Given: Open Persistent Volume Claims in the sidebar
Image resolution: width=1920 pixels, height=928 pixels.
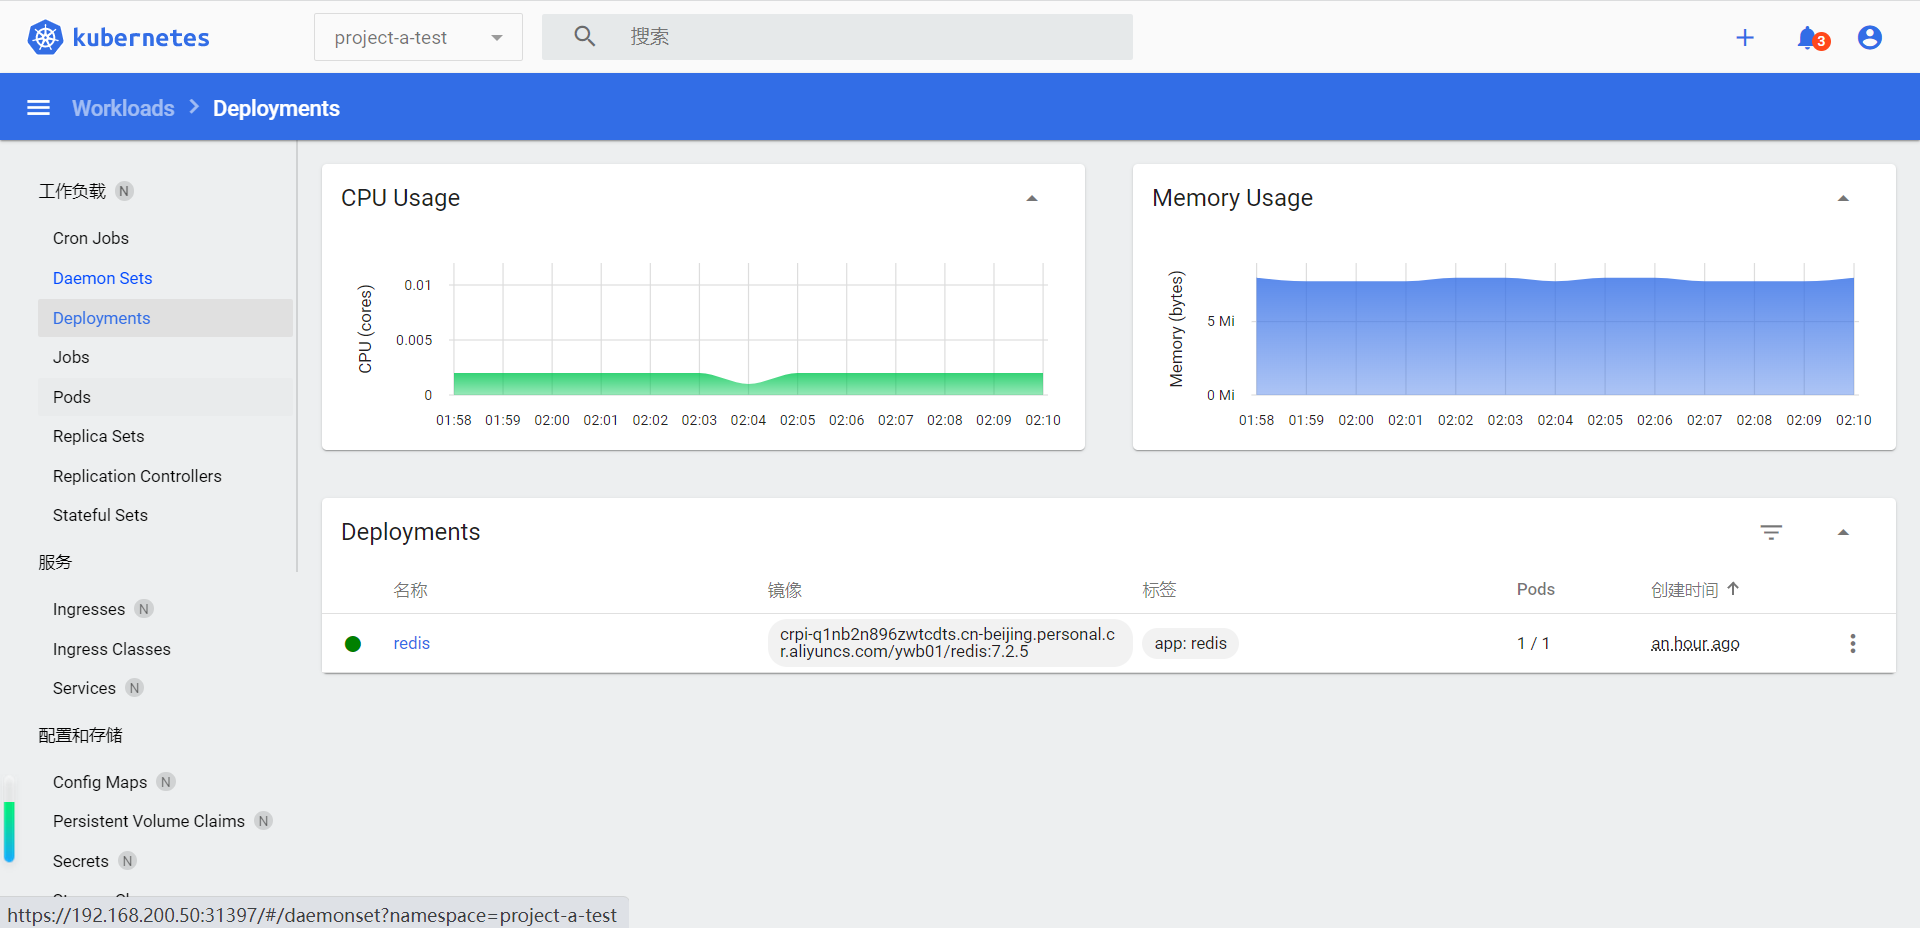Looking at the screenshot, I should [148, 821].
